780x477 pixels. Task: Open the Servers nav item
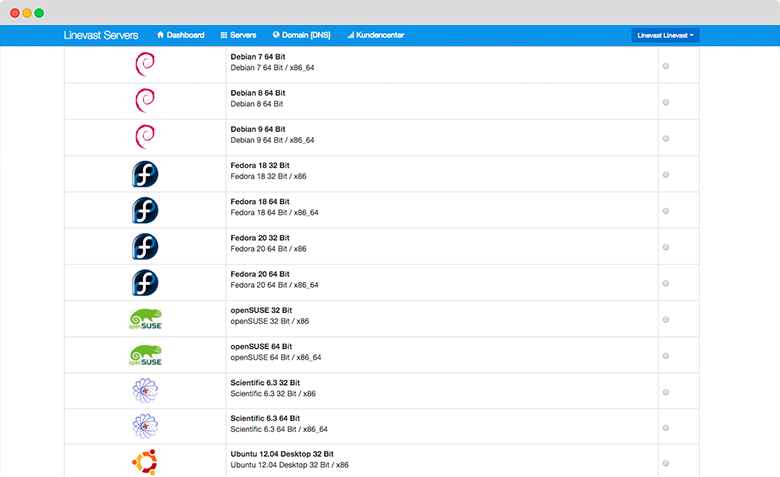(238, 35)
